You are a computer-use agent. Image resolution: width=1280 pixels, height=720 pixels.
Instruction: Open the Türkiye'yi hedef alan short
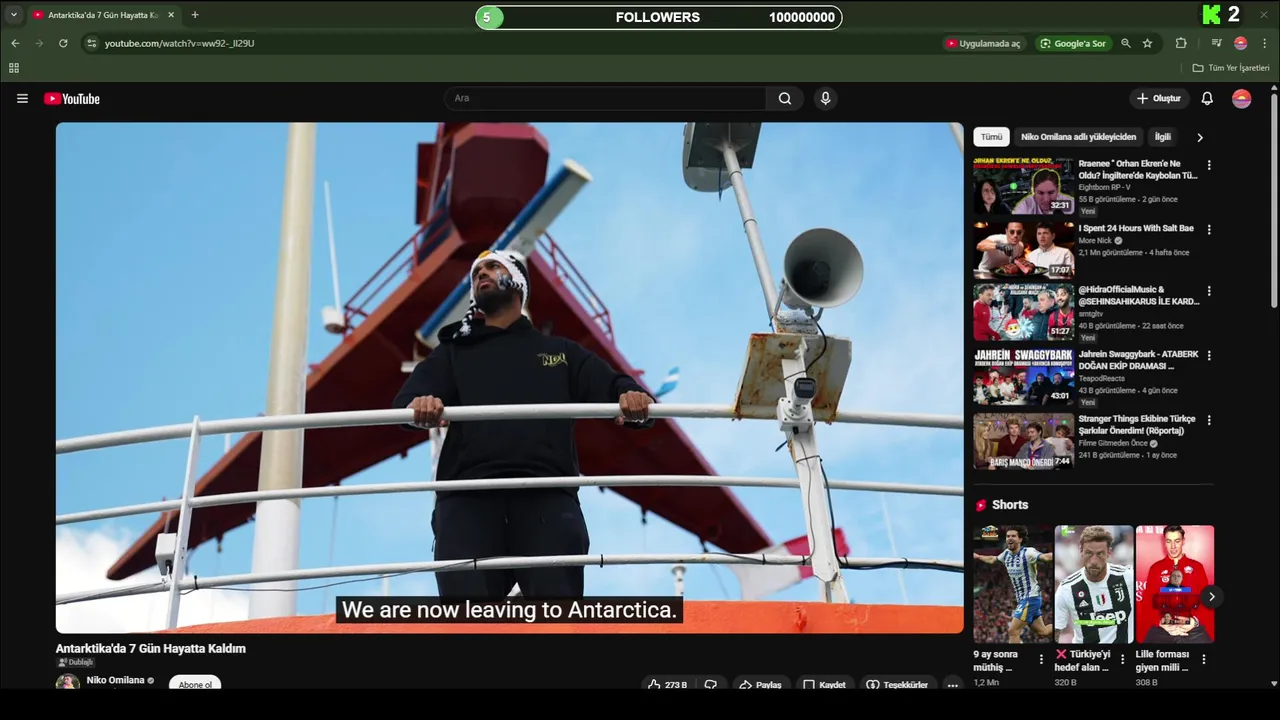(x=1093, y=584)
